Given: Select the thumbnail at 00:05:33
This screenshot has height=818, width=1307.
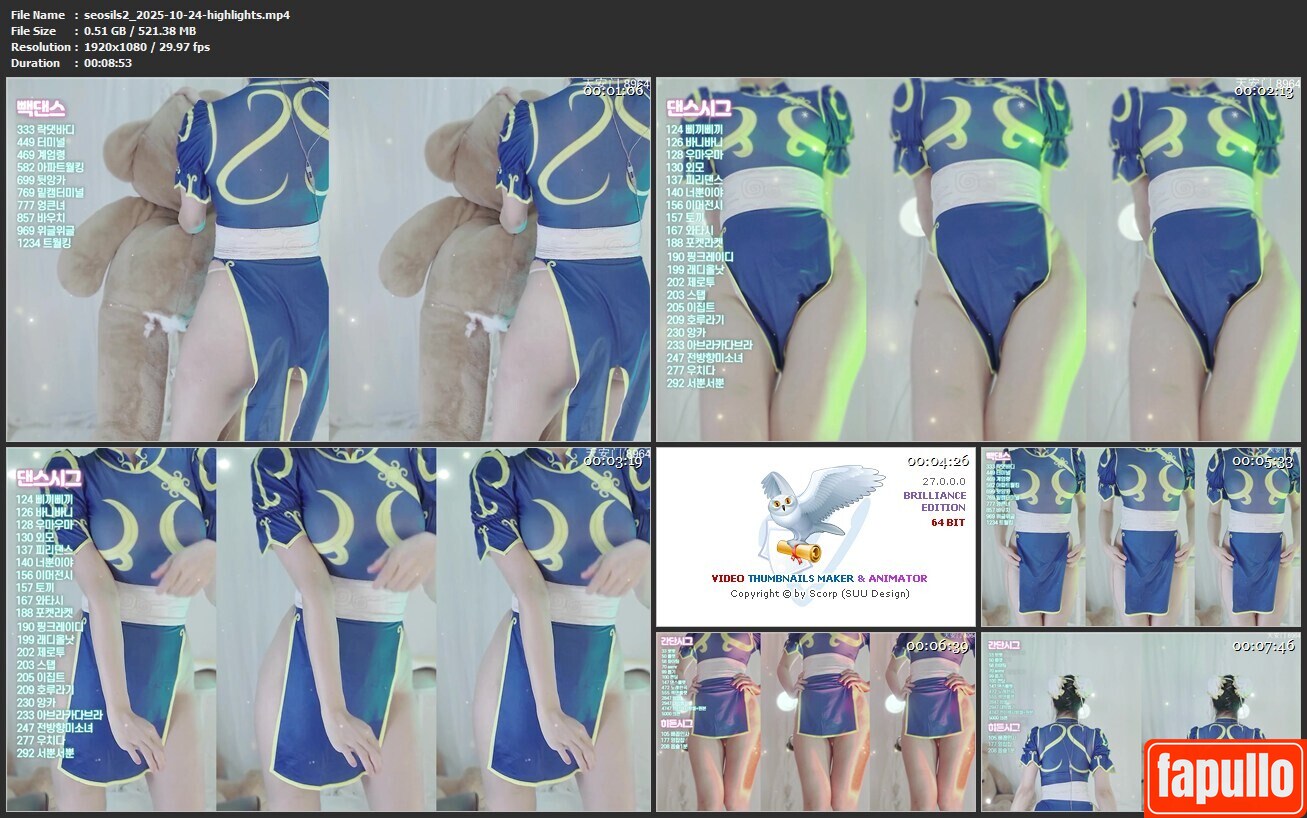Looking at the screenshot, I should (1140, 537).
